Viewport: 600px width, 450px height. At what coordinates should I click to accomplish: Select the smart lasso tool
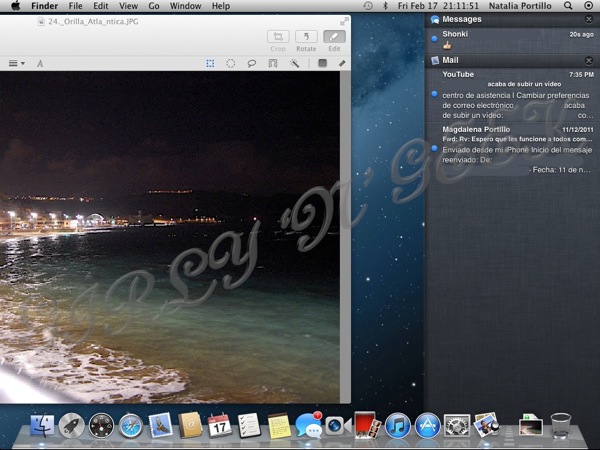pyautogui.click(x=272, y=64)
